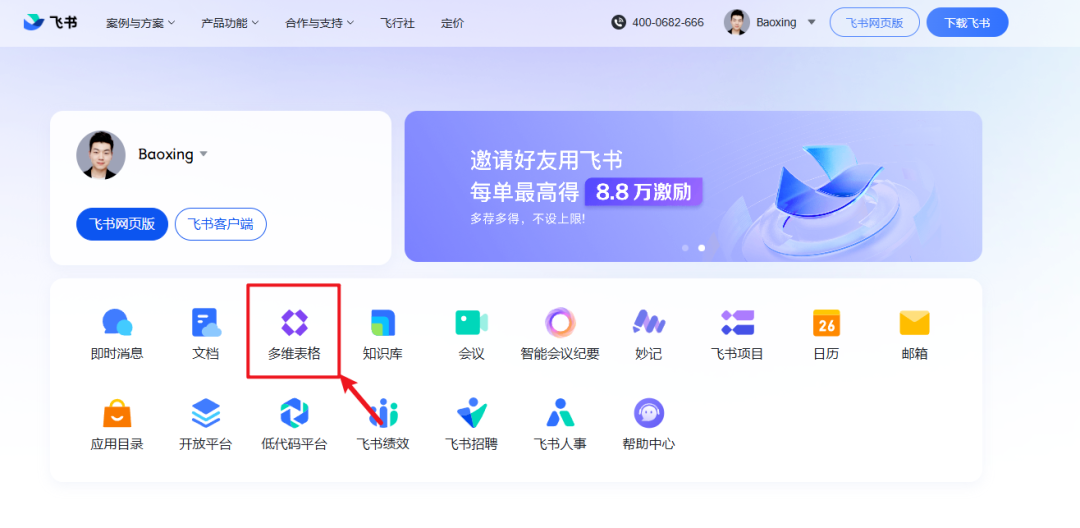Expand the arrow next to Baoxing in card
The width and height of the screenshot is (1080, 528).
[203, 154]
